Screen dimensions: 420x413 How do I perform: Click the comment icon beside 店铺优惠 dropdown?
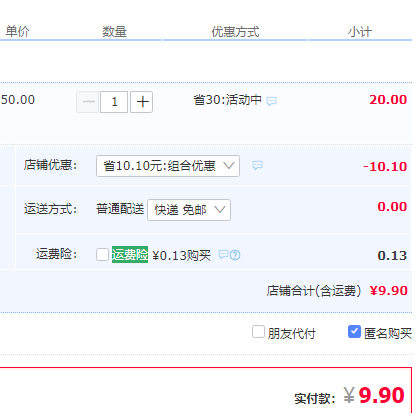click(x=257, y=165)
